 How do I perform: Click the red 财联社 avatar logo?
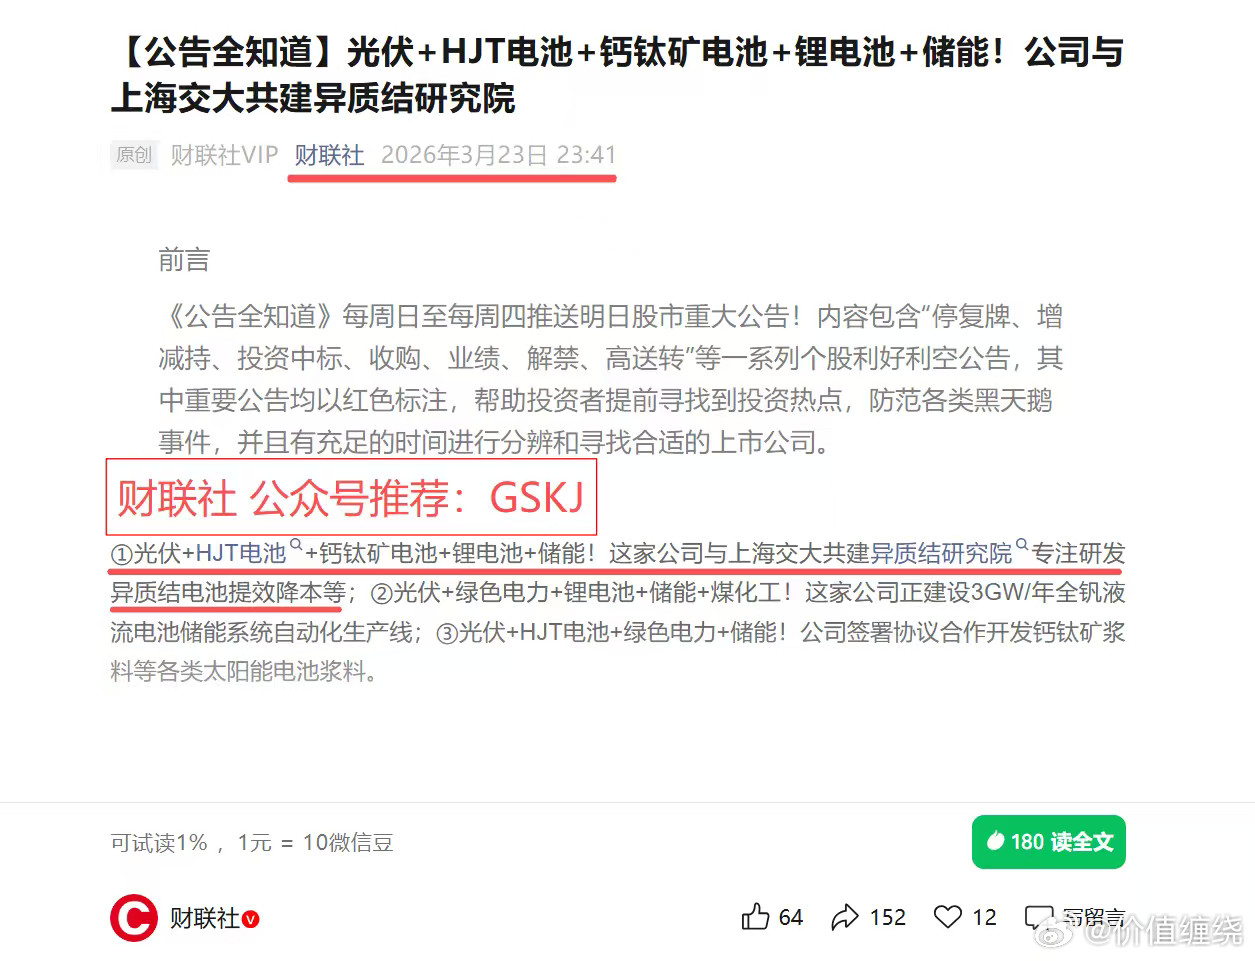(134, 918)
